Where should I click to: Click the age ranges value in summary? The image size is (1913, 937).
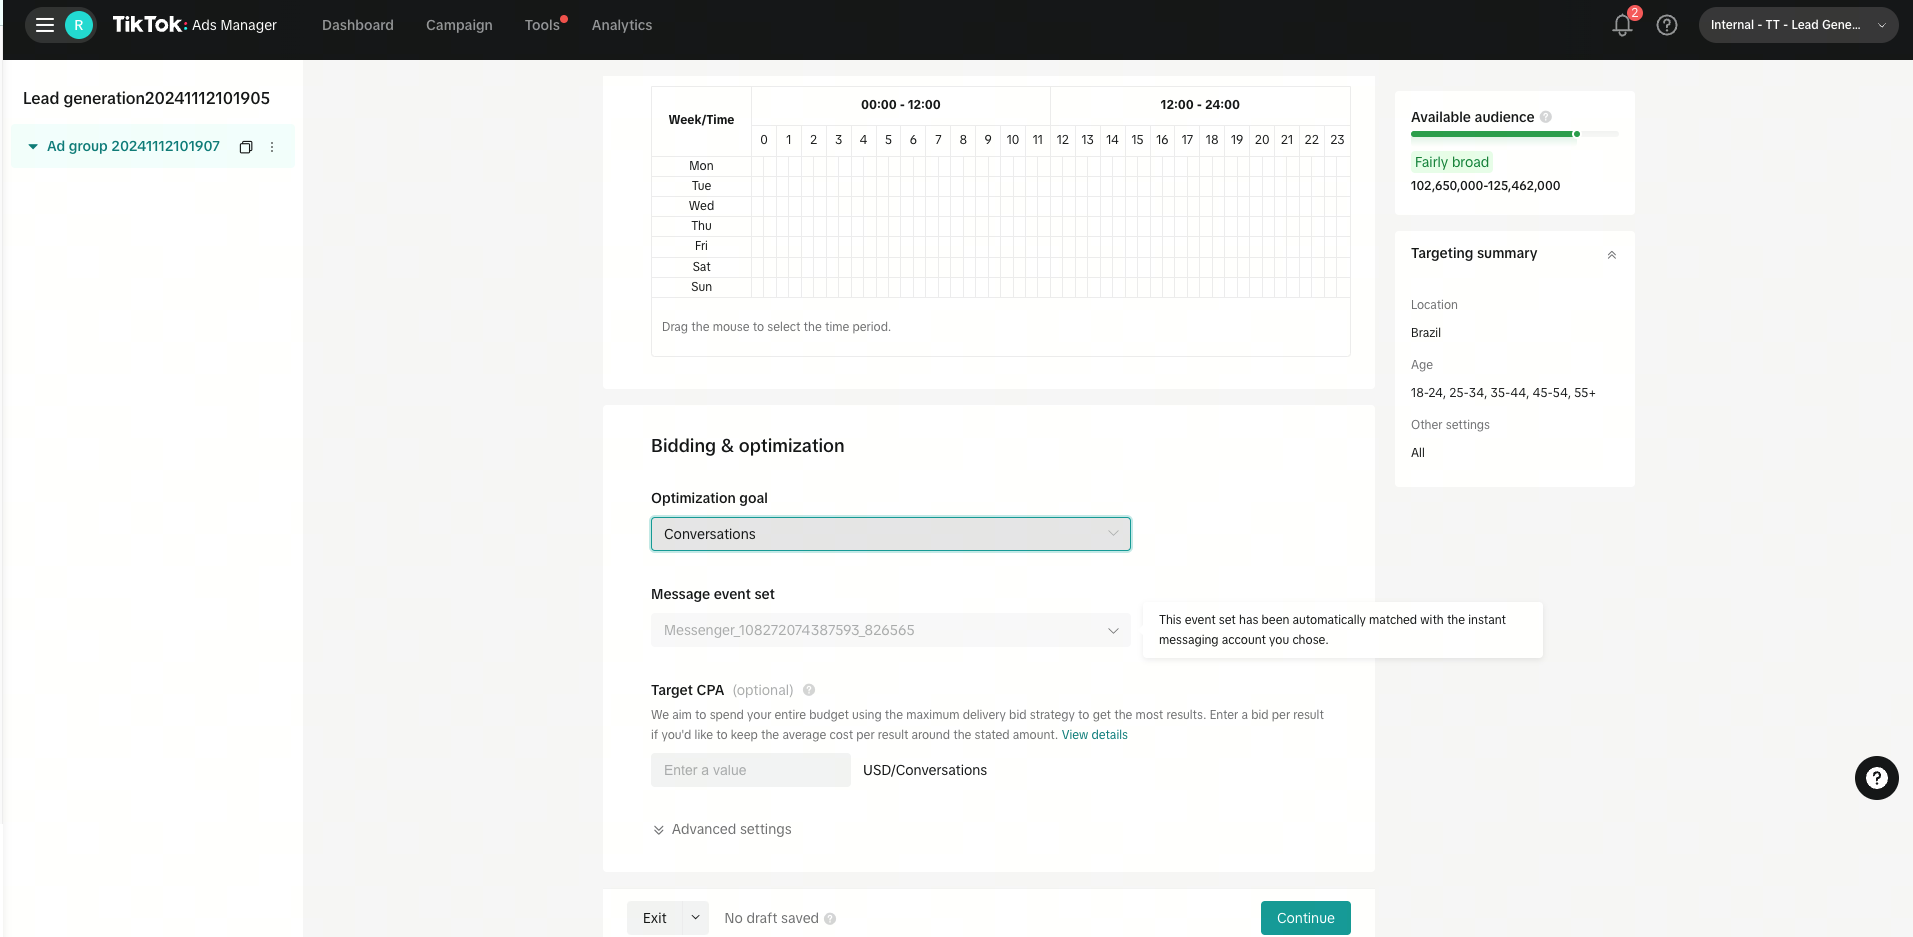[x=1503, y=393]
